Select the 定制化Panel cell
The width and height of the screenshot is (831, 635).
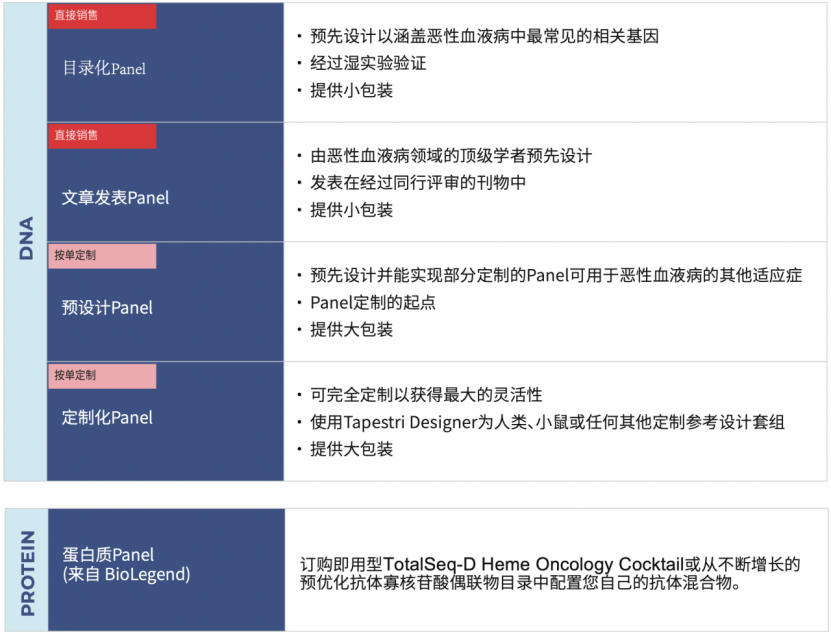(x=165, y=422)
